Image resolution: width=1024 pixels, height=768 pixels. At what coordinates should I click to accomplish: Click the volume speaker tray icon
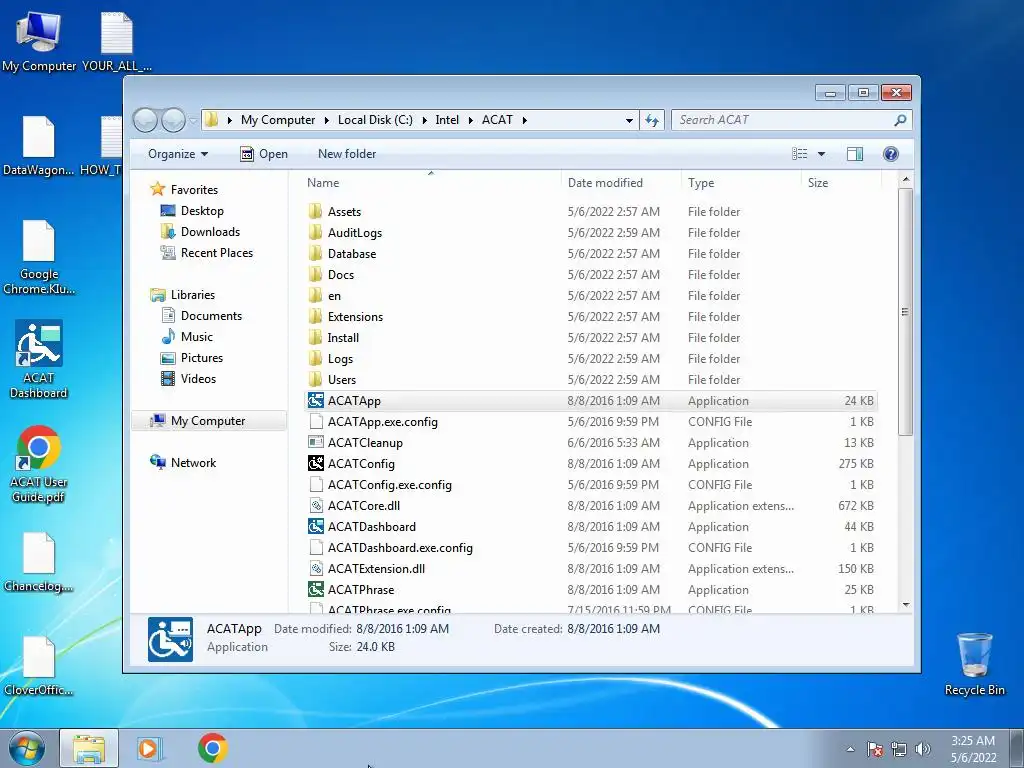(922, 749)
